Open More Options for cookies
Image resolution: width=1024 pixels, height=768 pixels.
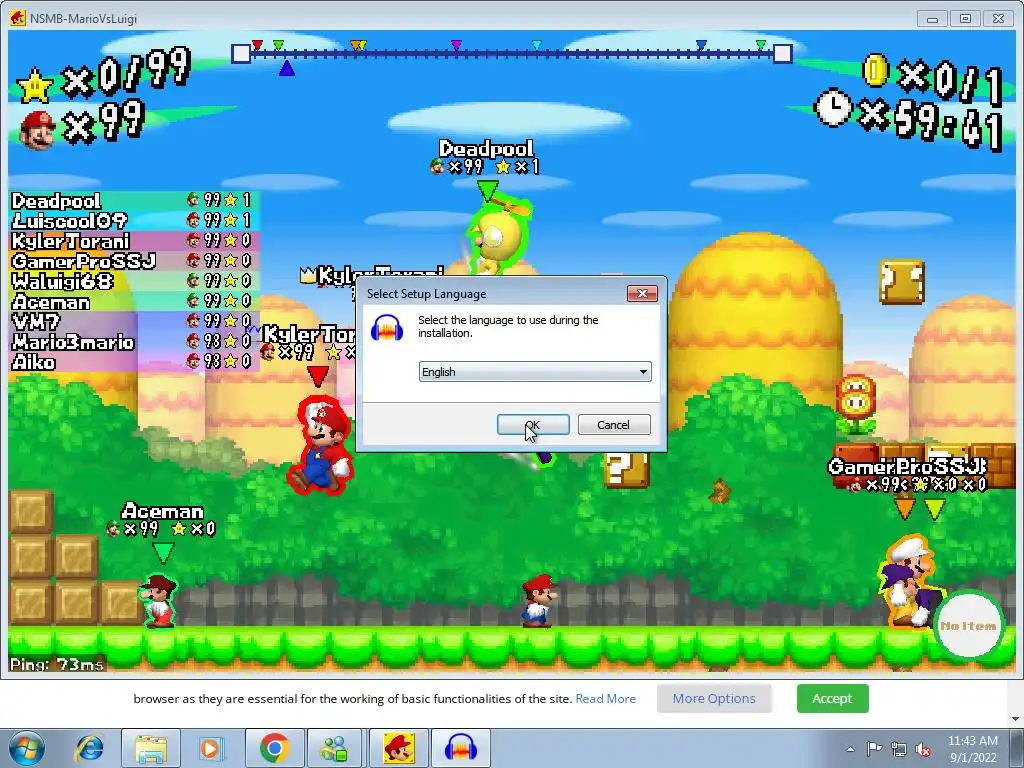click(x=714, y=699)
